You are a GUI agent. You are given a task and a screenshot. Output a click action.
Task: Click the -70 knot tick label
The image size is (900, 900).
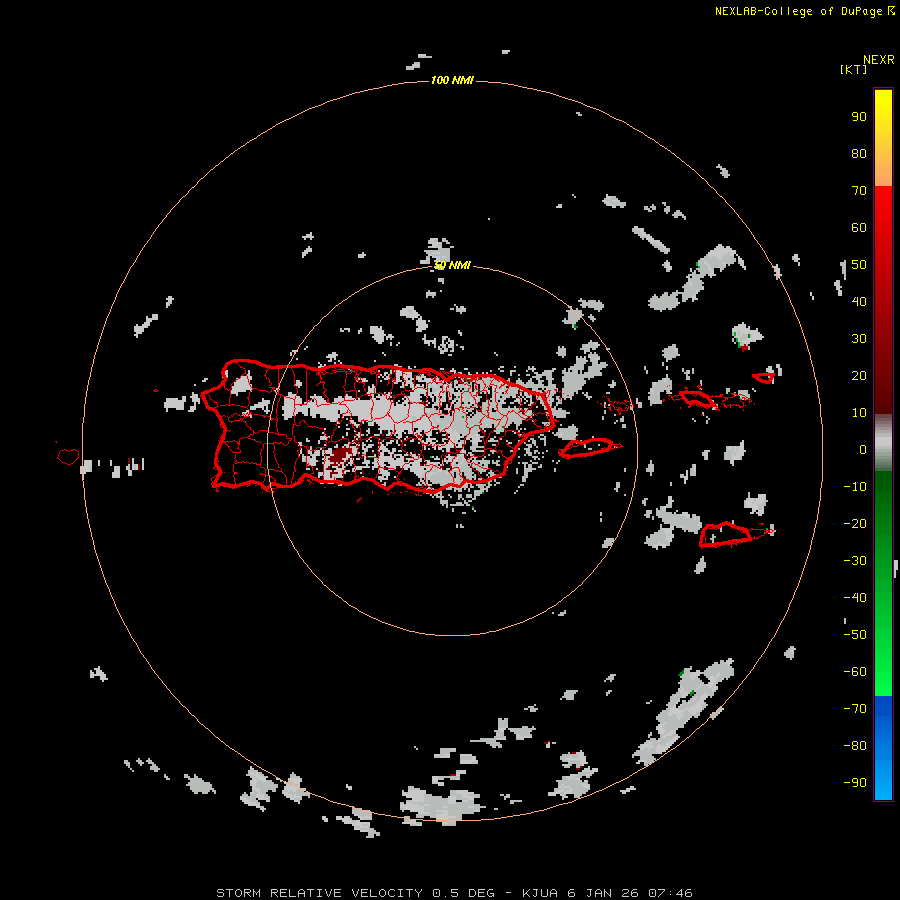point(855,709)
